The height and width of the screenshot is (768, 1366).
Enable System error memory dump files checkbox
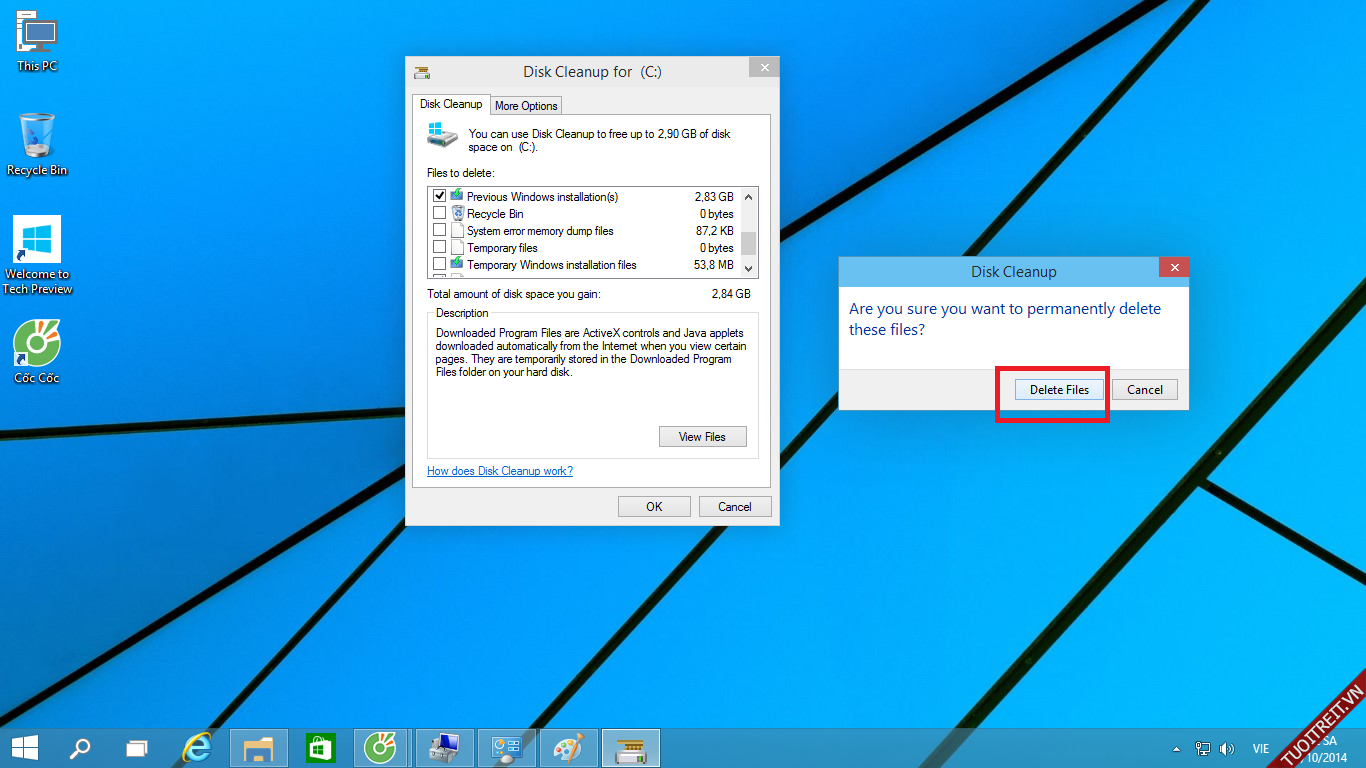[x=439, y=231]
